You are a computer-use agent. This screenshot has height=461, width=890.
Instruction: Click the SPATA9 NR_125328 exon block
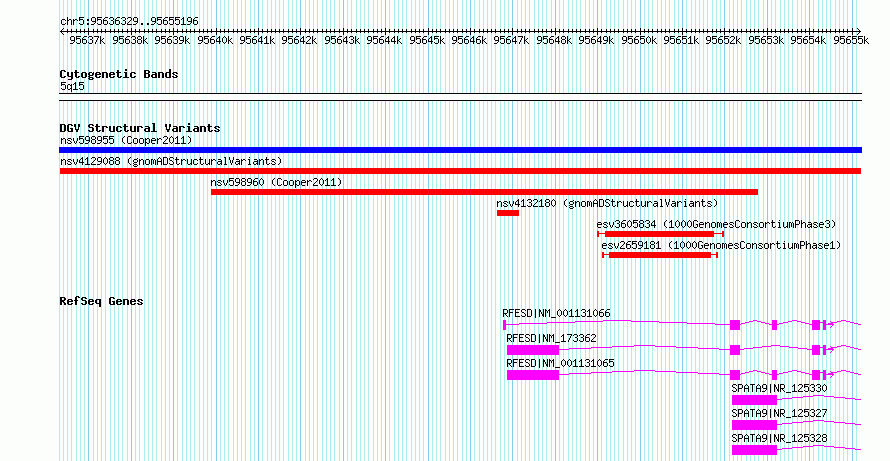click(x=754, y=450)
